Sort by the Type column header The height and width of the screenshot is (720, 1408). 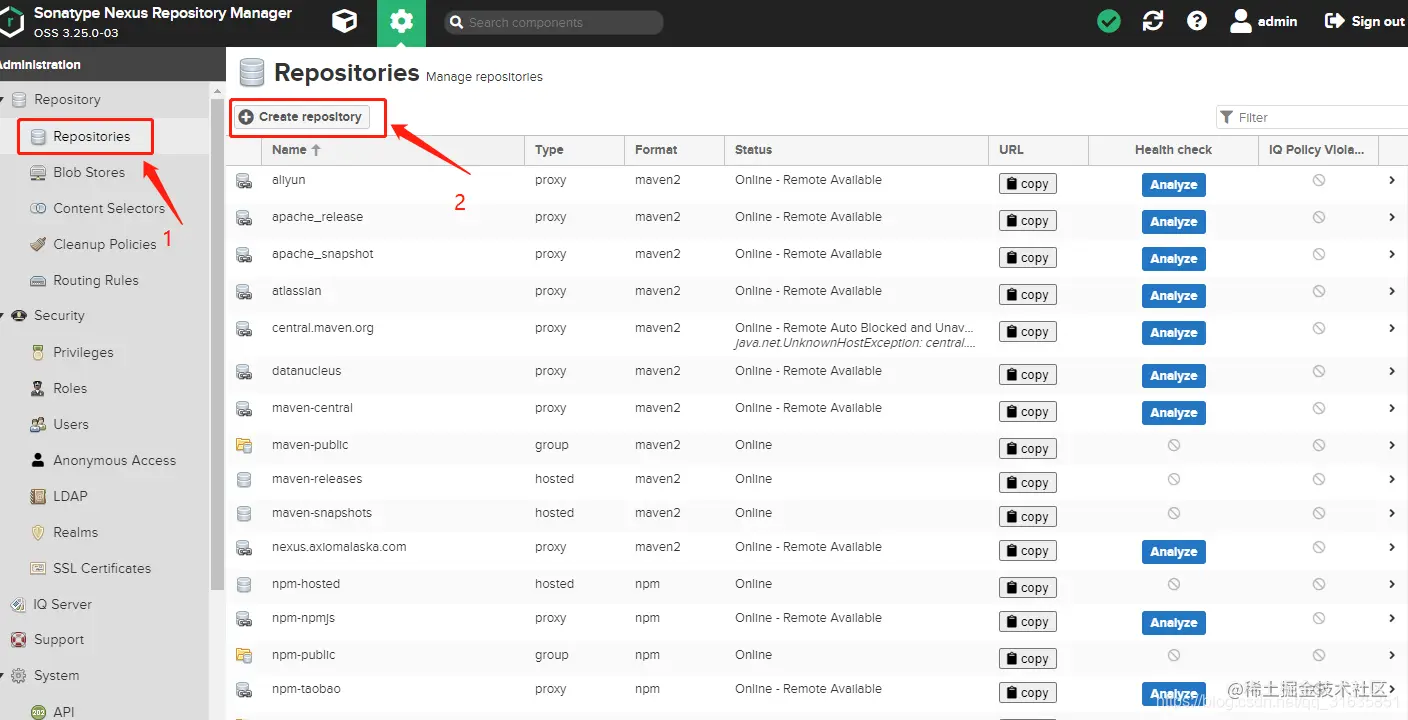pos(574,150)
